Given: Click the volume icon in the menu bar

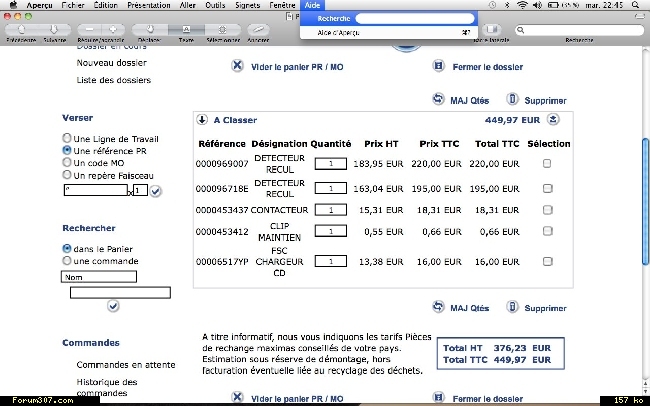Looking at the screenshot, I should pyautogui.click(x=537, y=5).
